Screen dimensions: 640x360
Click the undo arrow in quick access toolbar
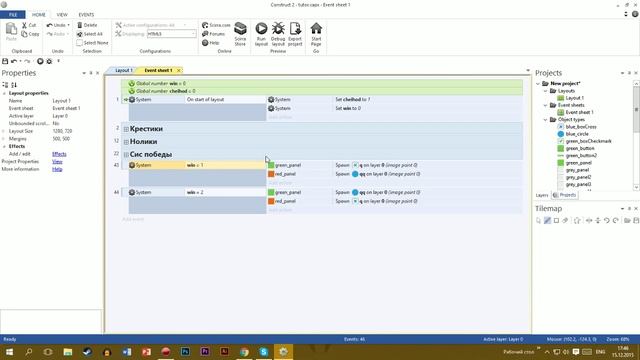tap(14, 61)
